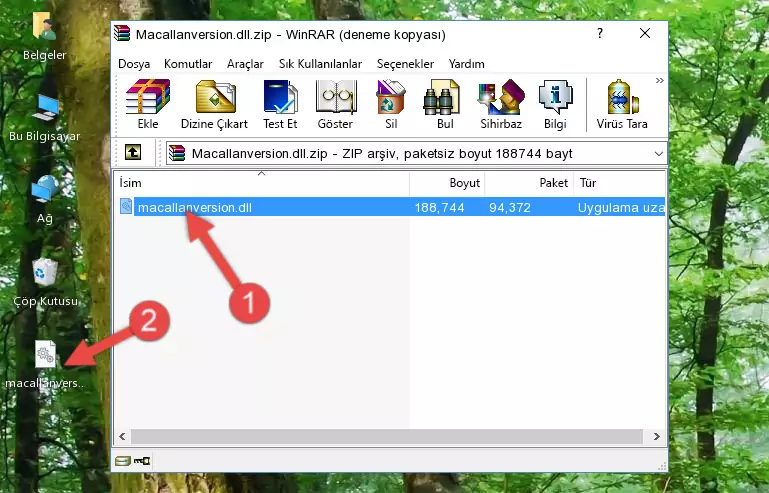769x493 pixels.
Task: Click the dll file icon in list
Action: [126, 207]
